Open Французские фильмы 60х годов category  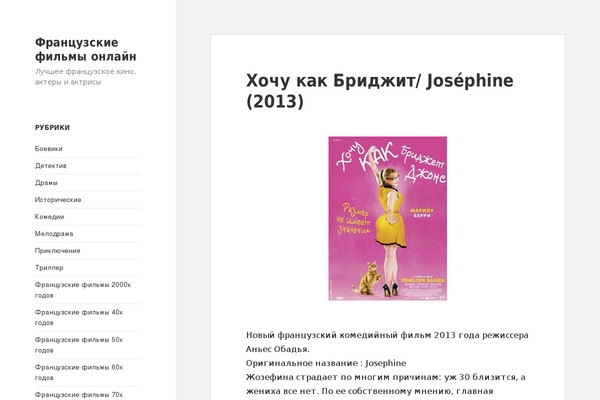click(79, 372)
